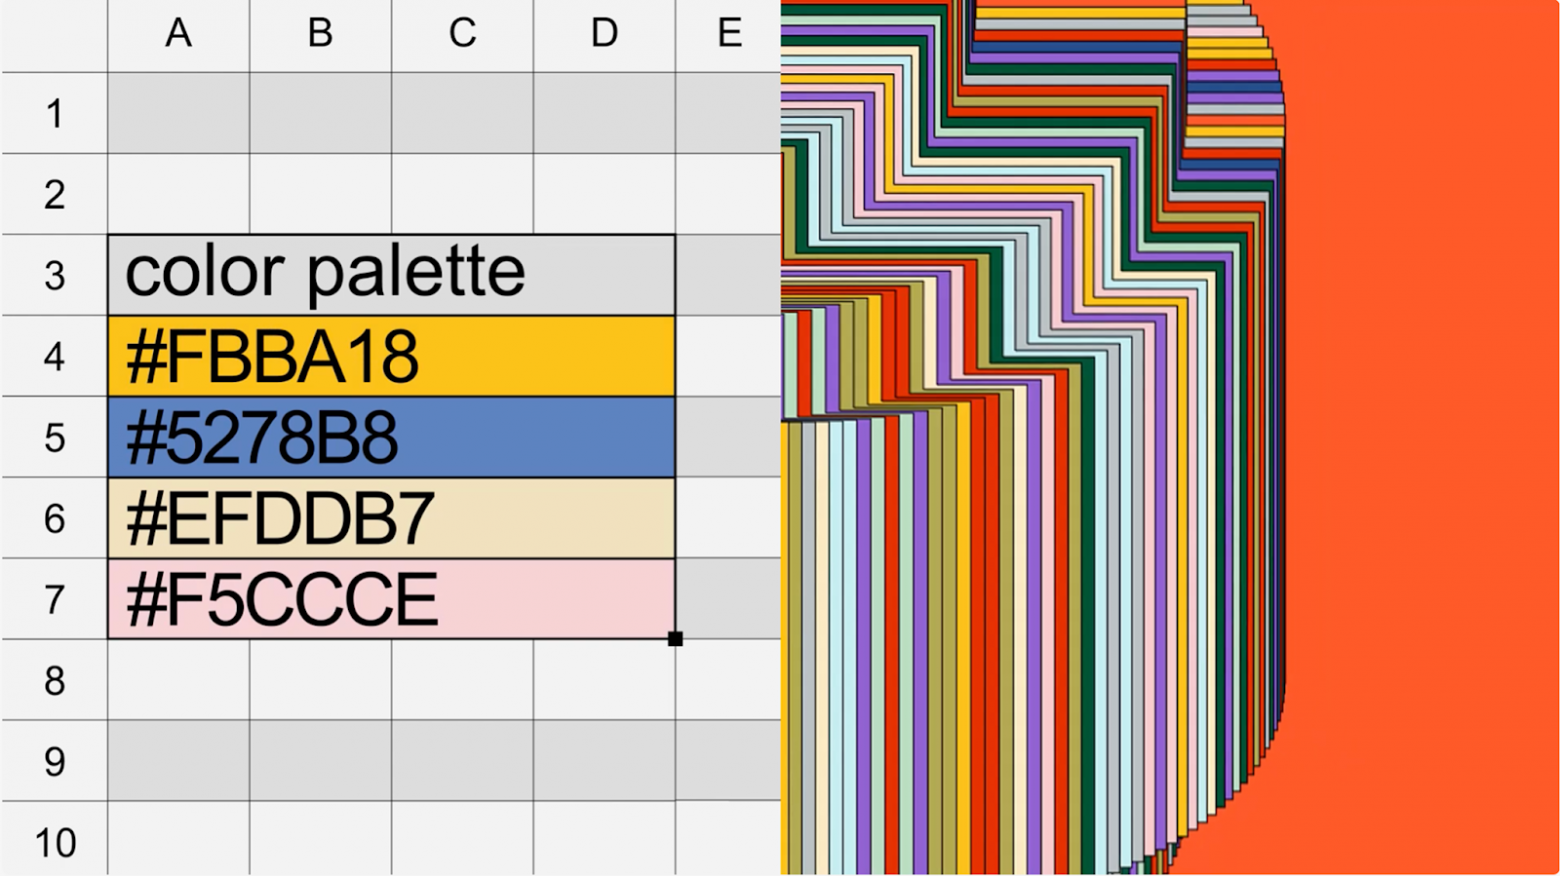Select column A header
This screenshot has width=1560, height=876.
pyautogui.click(x=178, y=34)
